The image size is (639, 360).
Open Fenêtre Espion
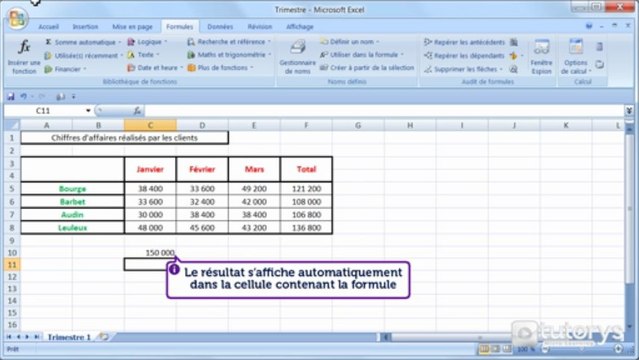[x=541, y=57]
